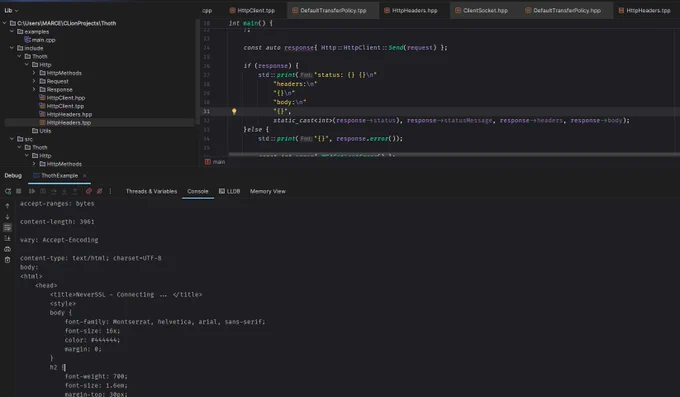
Task: Click the Send method call on line 24
Action: click(396, 48)
